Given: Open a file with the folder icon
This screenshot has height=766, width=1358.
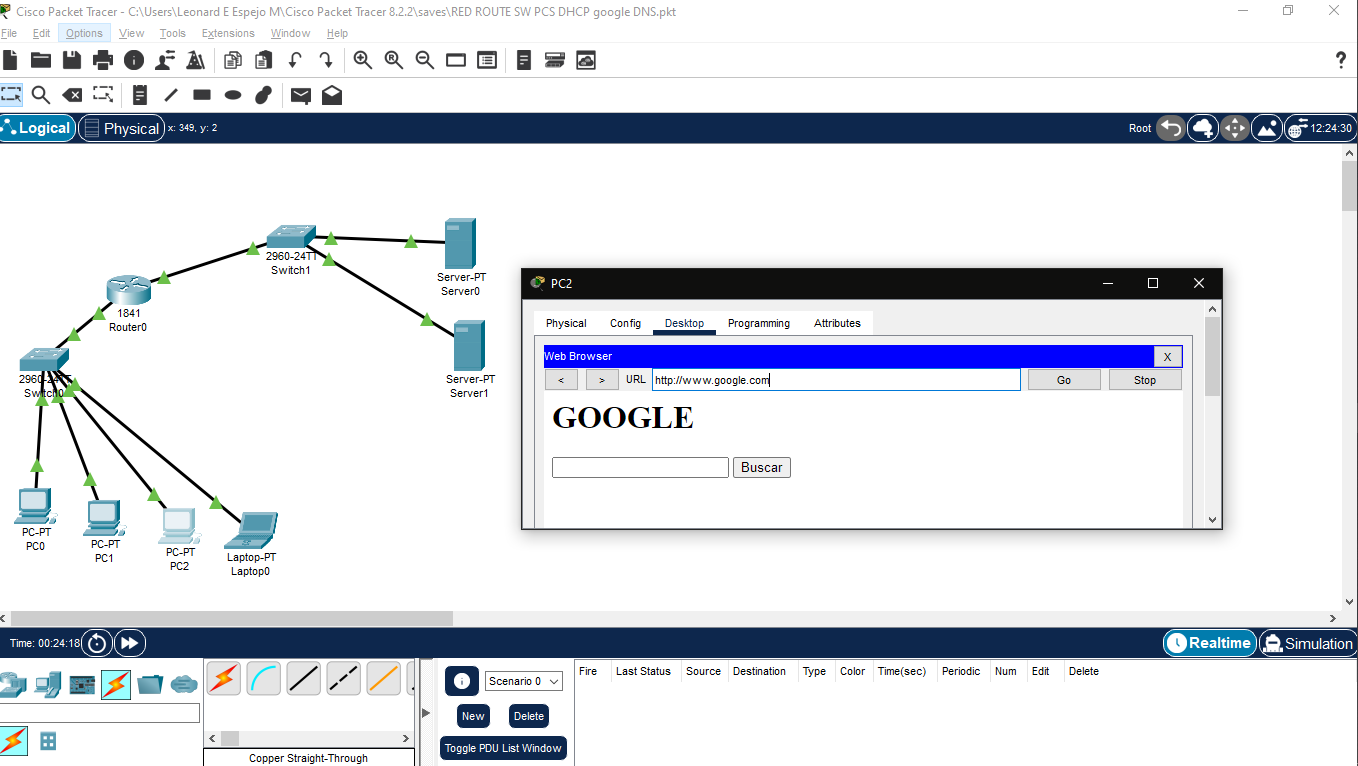Looking at the screenshot, I should (41, 60).
